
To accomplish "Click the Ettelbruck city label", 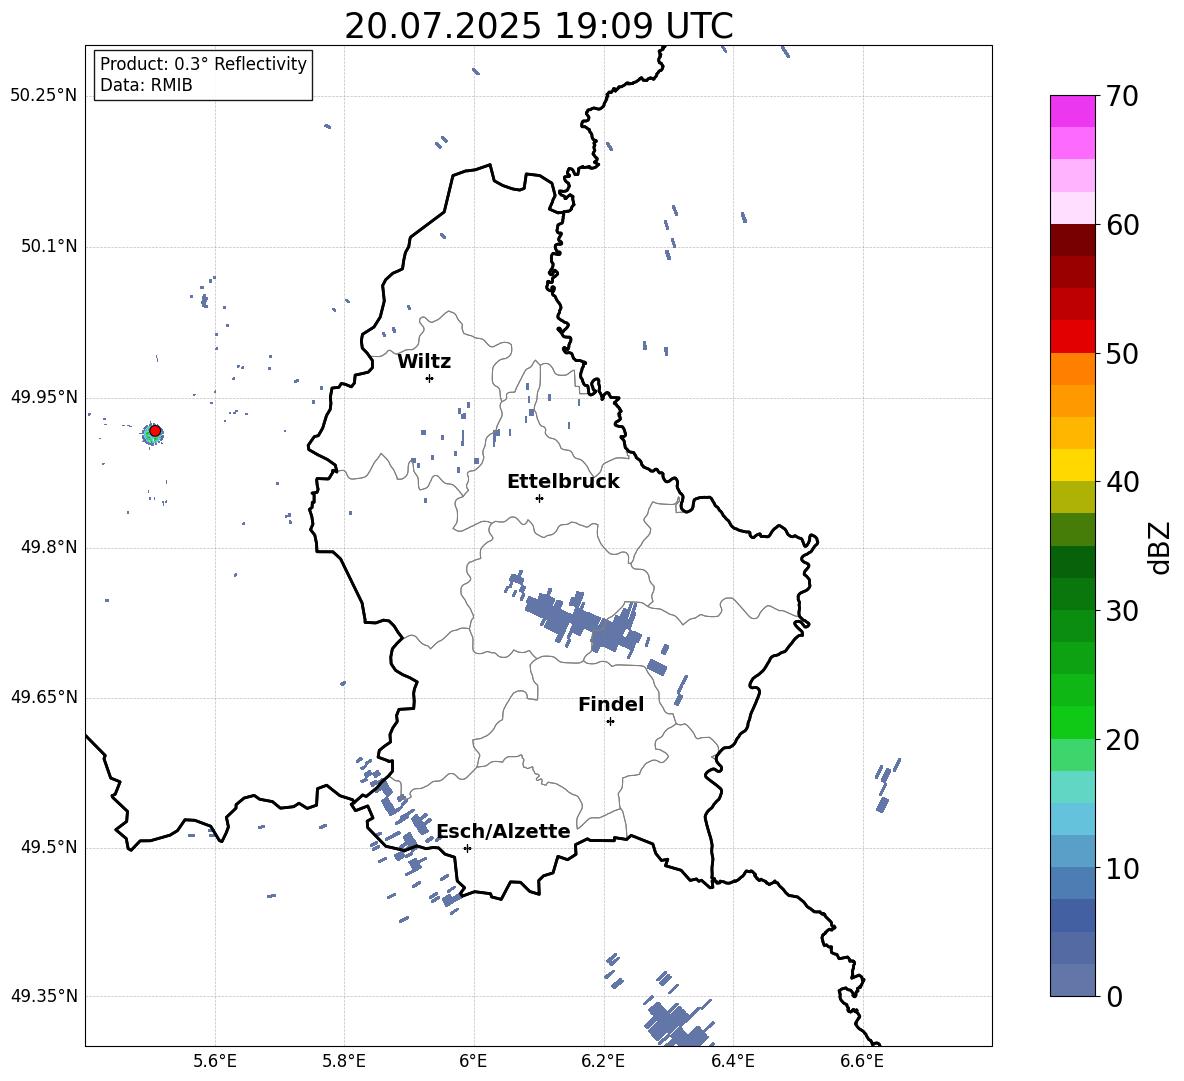I will point(563,482).
